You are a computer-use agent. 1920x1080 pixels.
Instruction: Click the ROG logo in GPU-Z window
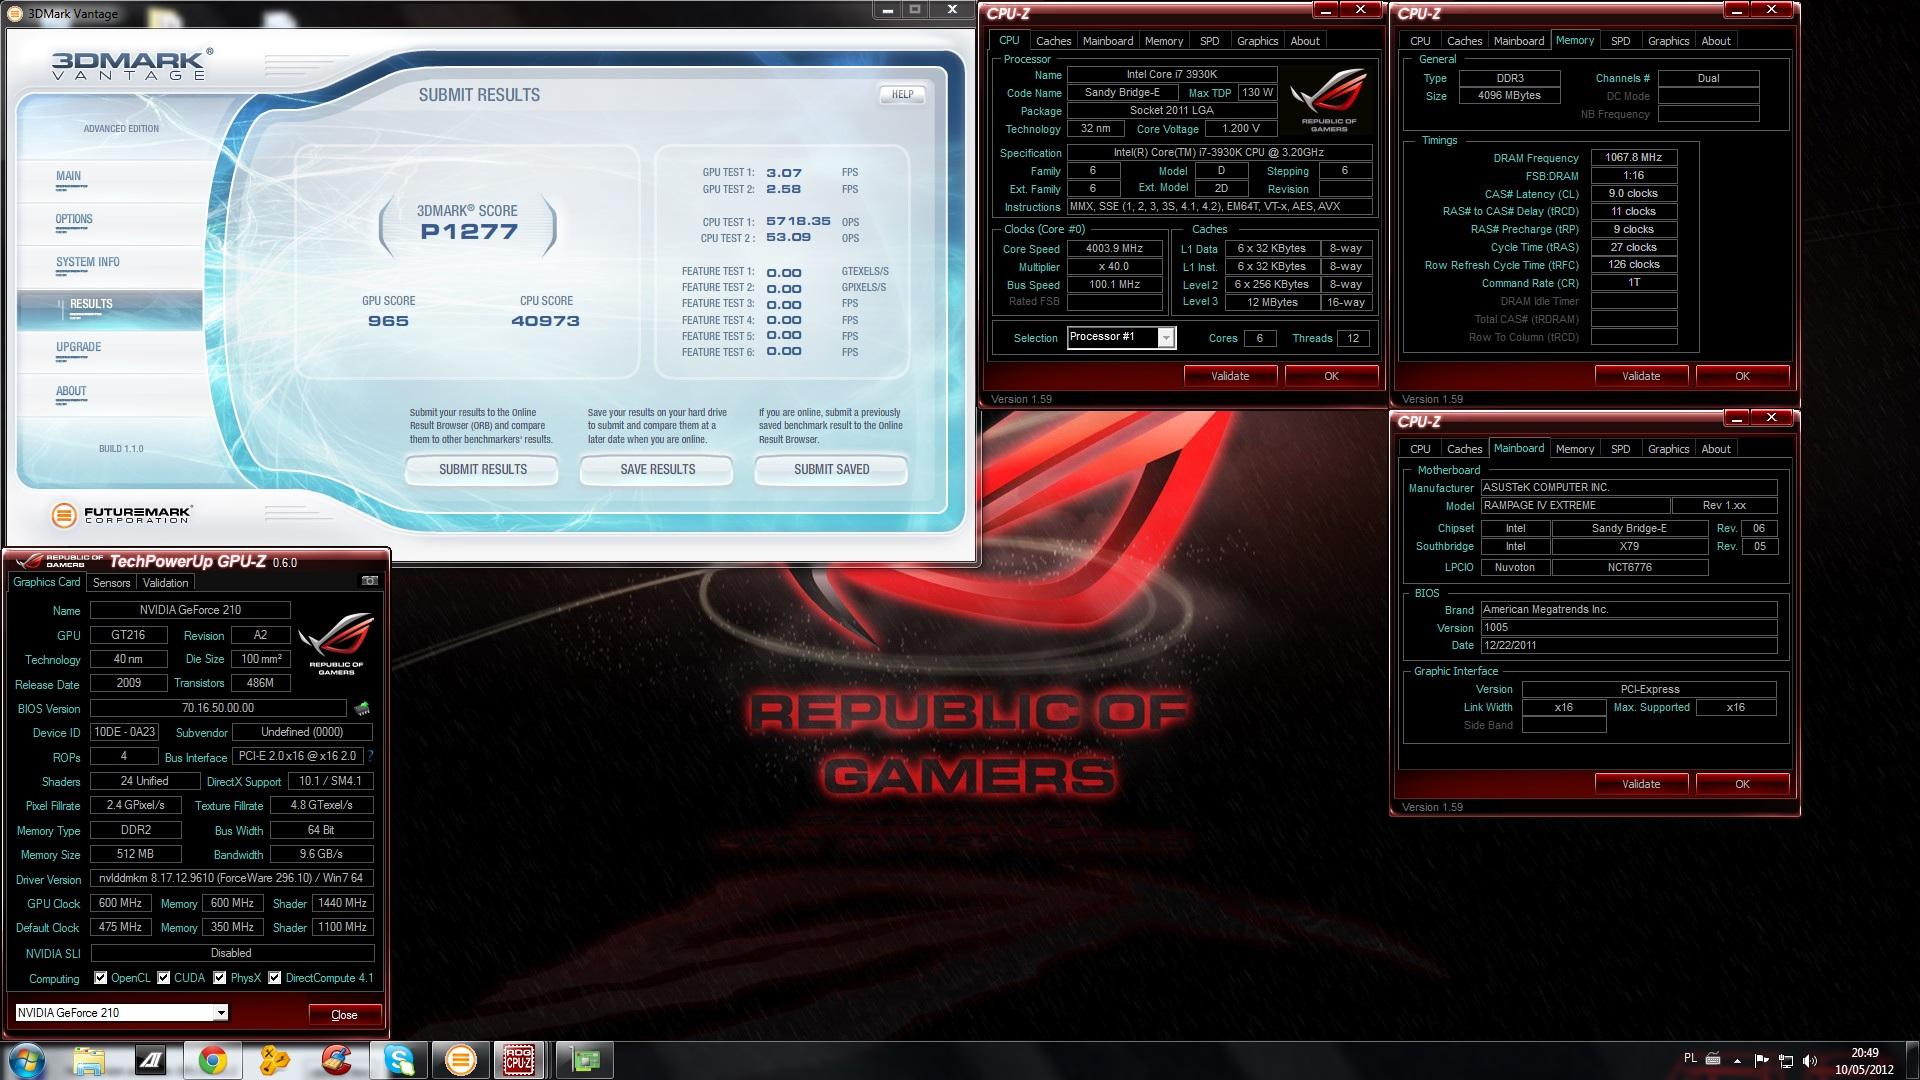(x=336, y=642)
